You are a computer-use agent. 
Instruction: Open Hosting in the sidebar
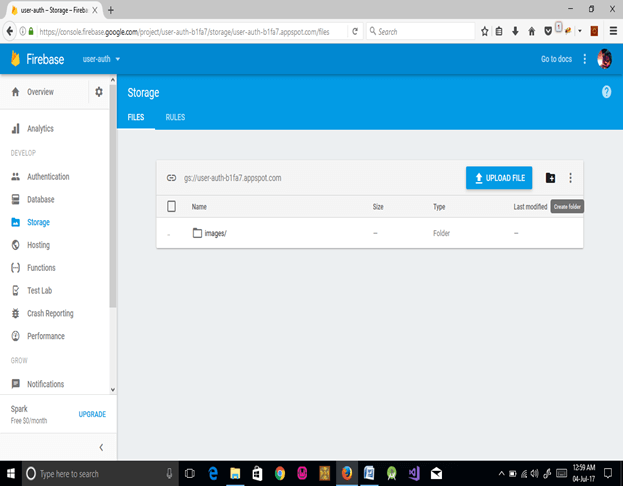tap(38, 245)
